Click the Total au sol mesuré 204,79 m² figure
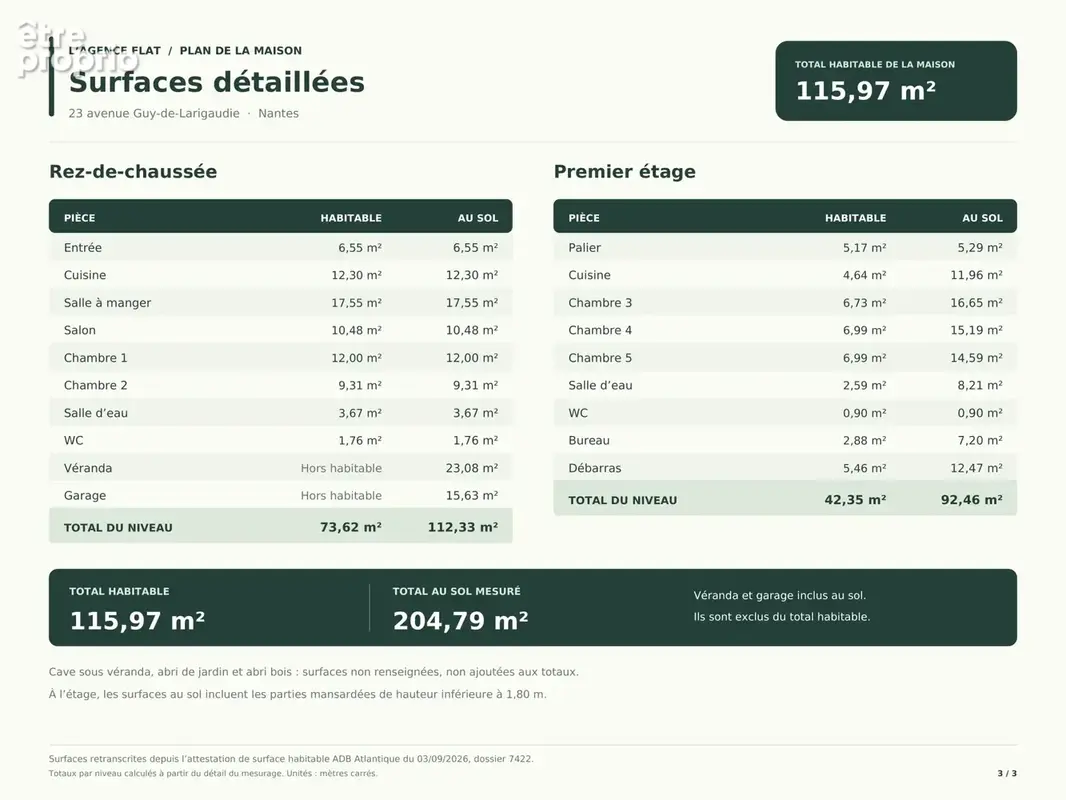The image size is (1066, 800). (461, 621)
